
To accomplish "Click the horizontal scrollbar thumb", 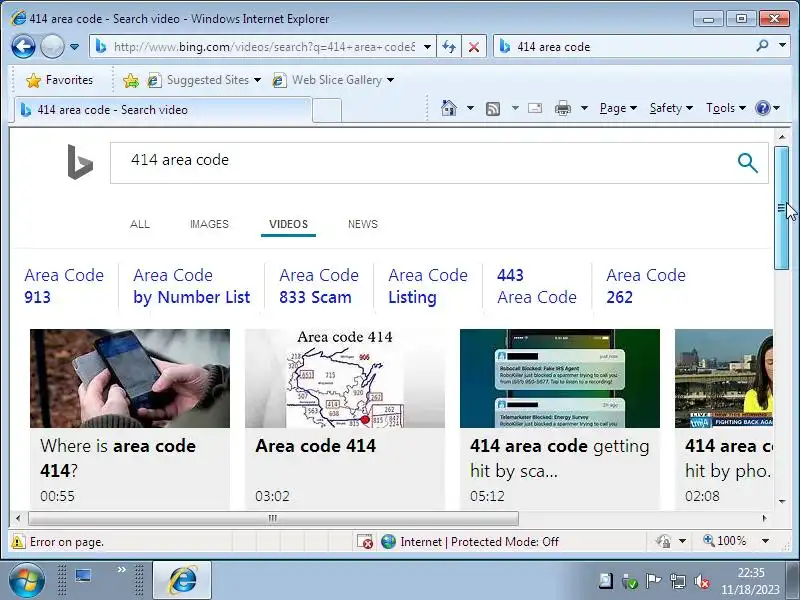I will tap(273, 518).
